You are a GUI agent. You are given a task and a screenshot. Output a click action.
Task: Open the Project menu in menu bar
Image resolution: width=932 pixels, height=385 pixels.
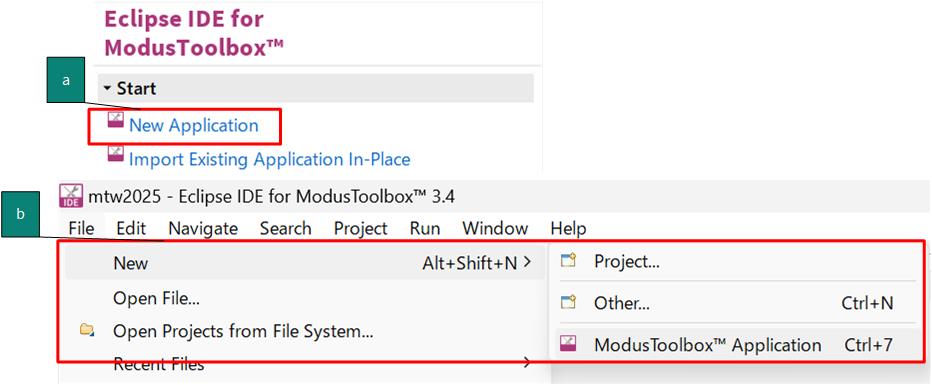tap(360, 228)
